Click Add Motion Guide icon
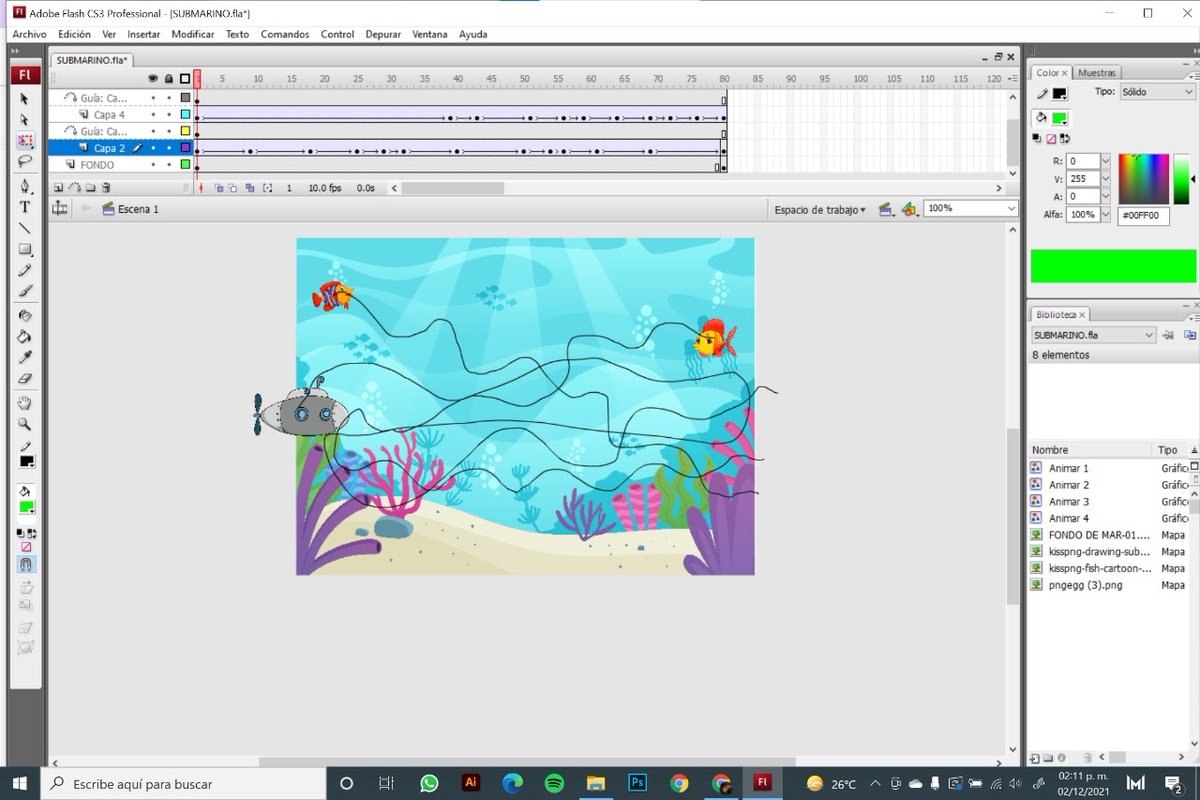The width and height of the screenshot is (1200, 800). [x=74, y=187]
